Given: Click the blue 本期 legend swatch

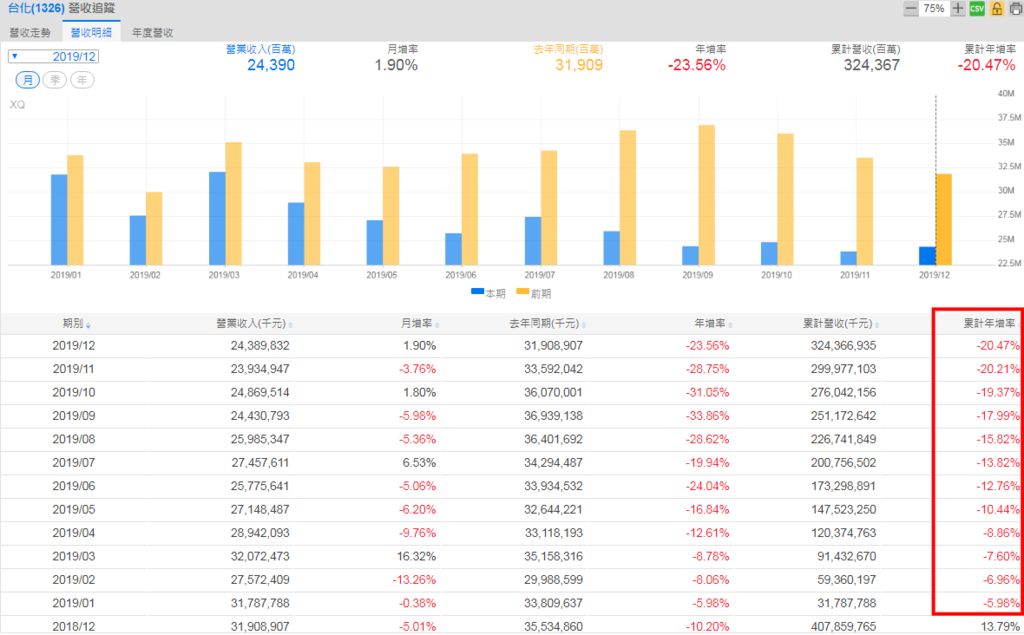Looking at the screenshot, I should pyautogui.click(x=477, y=292).
